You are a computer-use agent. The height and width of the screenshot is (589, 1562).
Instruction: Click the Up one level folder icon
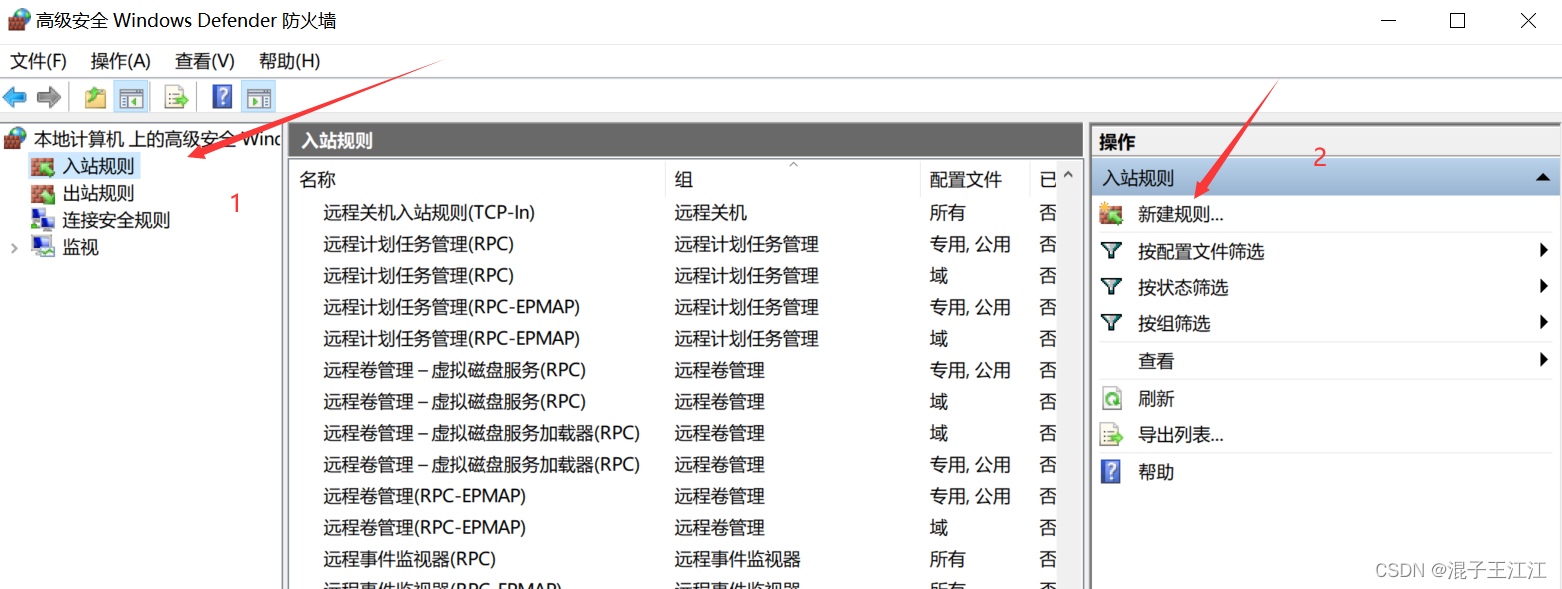click(95, 97)
